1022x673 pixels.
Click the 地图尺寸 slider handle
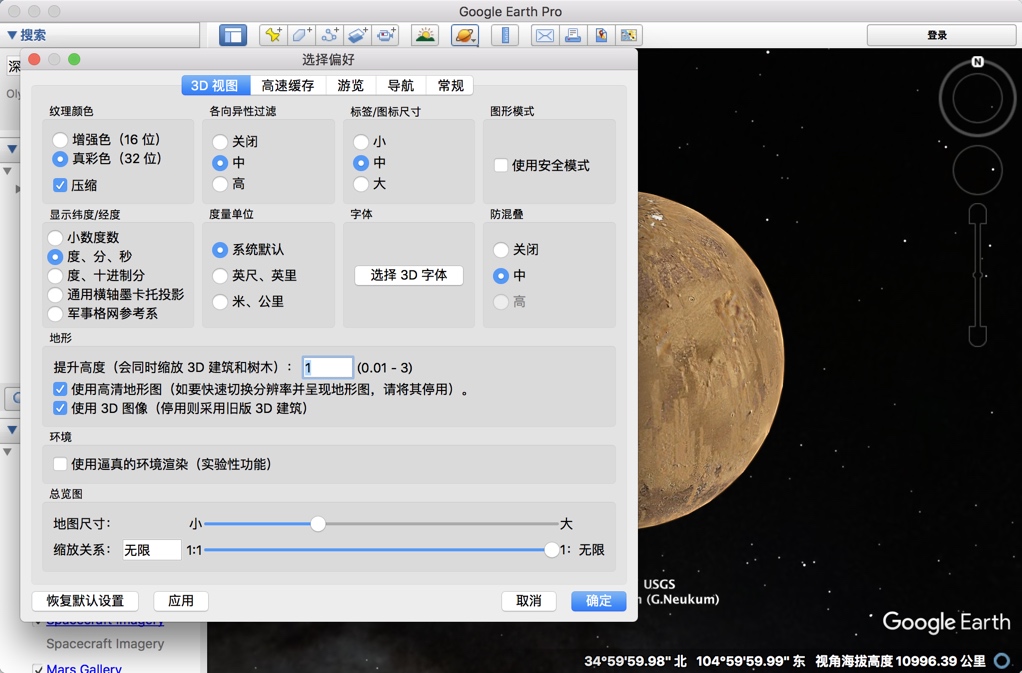[x=317, y=524]
